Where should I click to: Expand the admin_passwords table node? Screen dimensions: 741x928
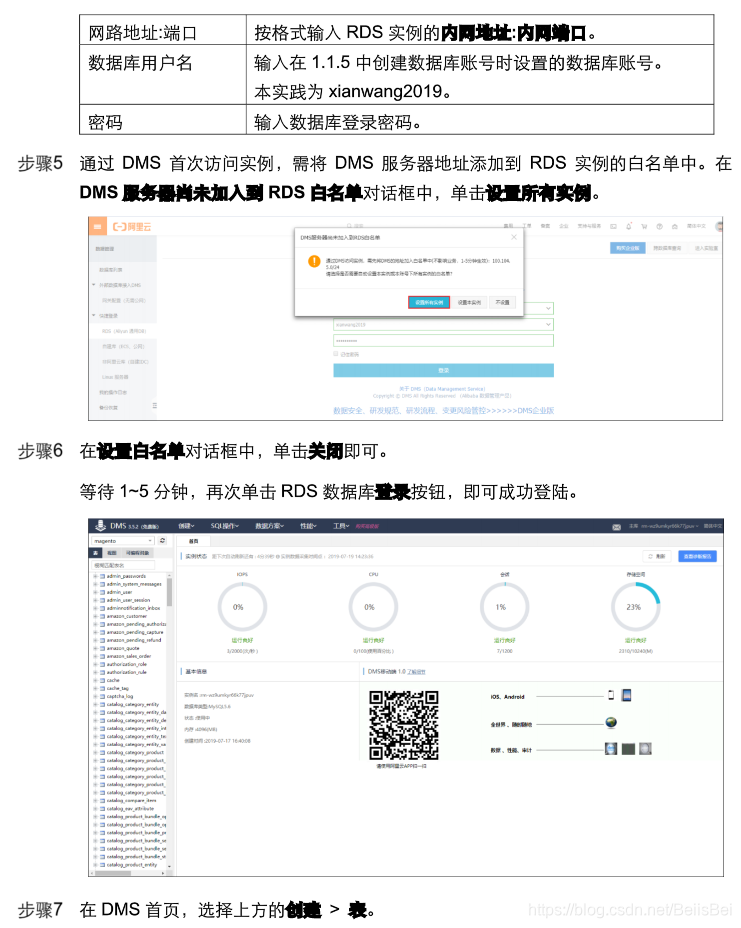95,576
